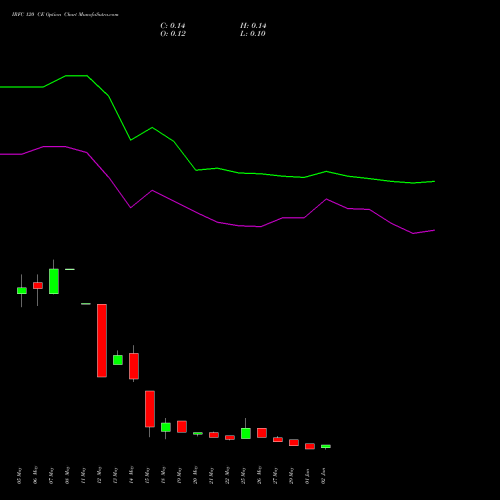The image size is (500, 500).
Task: Click the '15 May' date label
Action: click(147, 476)
